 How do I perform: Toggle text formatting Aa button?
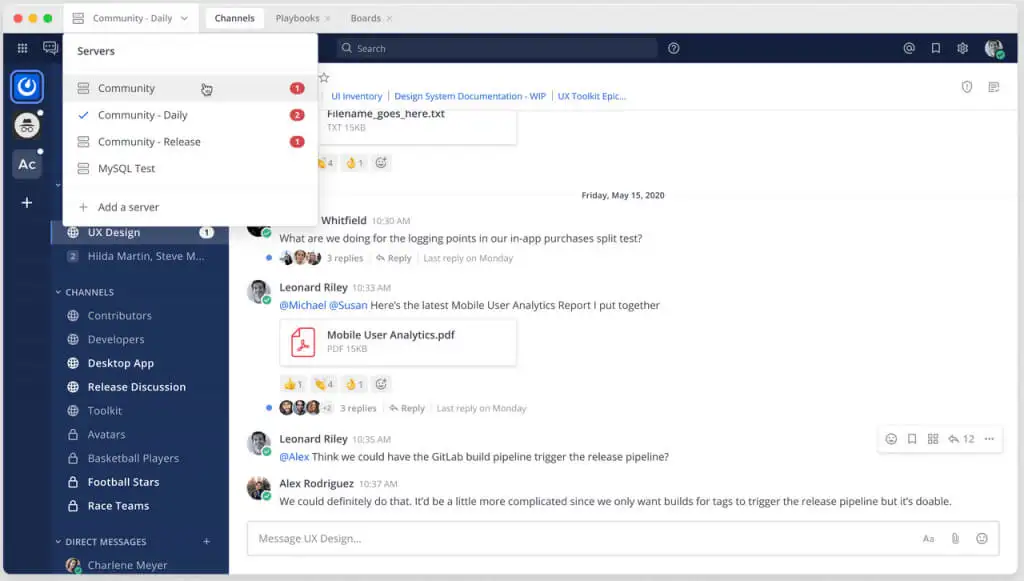coord(928,538)
